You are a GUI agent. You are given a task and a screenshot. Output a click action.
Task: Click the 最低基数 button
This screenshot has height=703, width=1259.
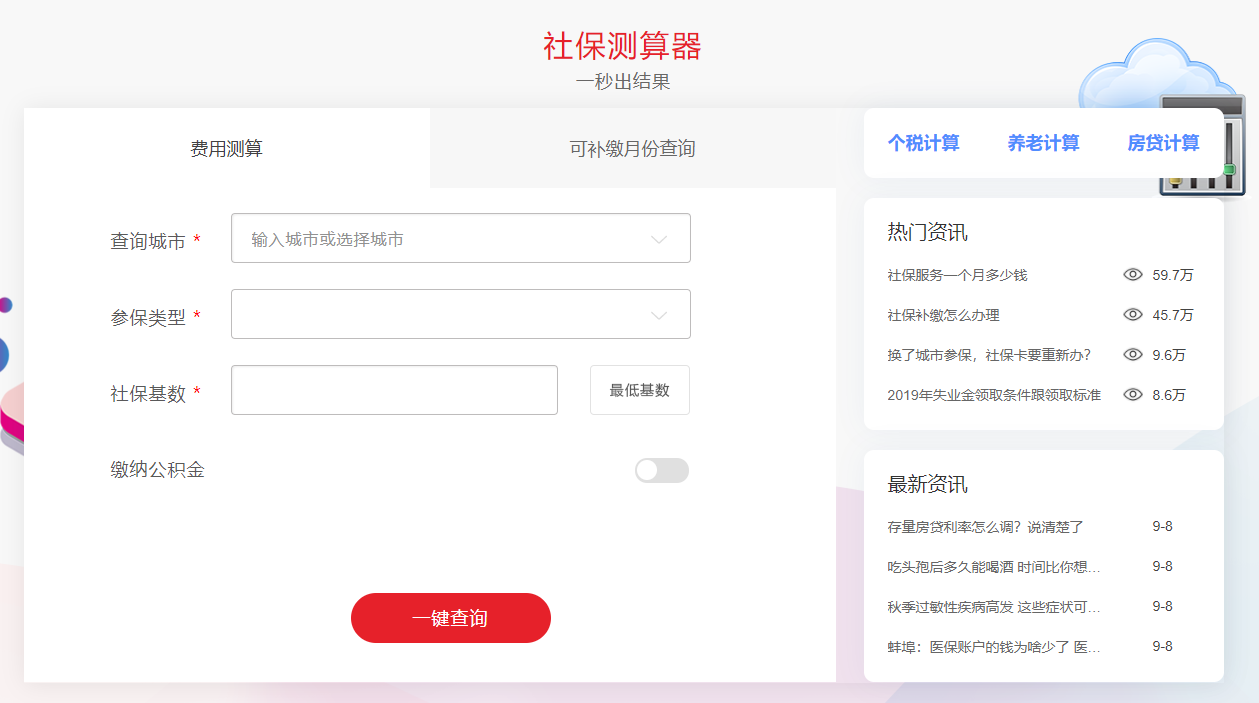pyautogui.click(x=640, y=390)
